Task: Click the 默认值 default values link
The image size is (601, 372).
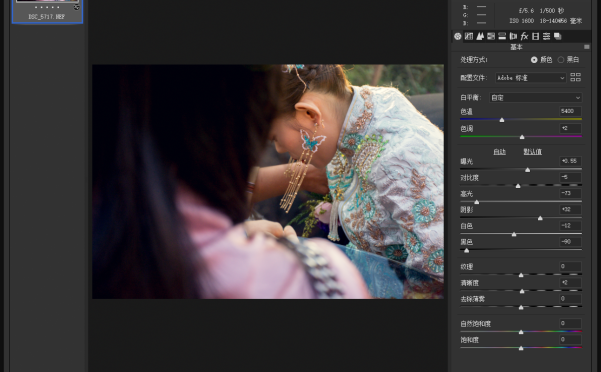Action: pos(532,152)
